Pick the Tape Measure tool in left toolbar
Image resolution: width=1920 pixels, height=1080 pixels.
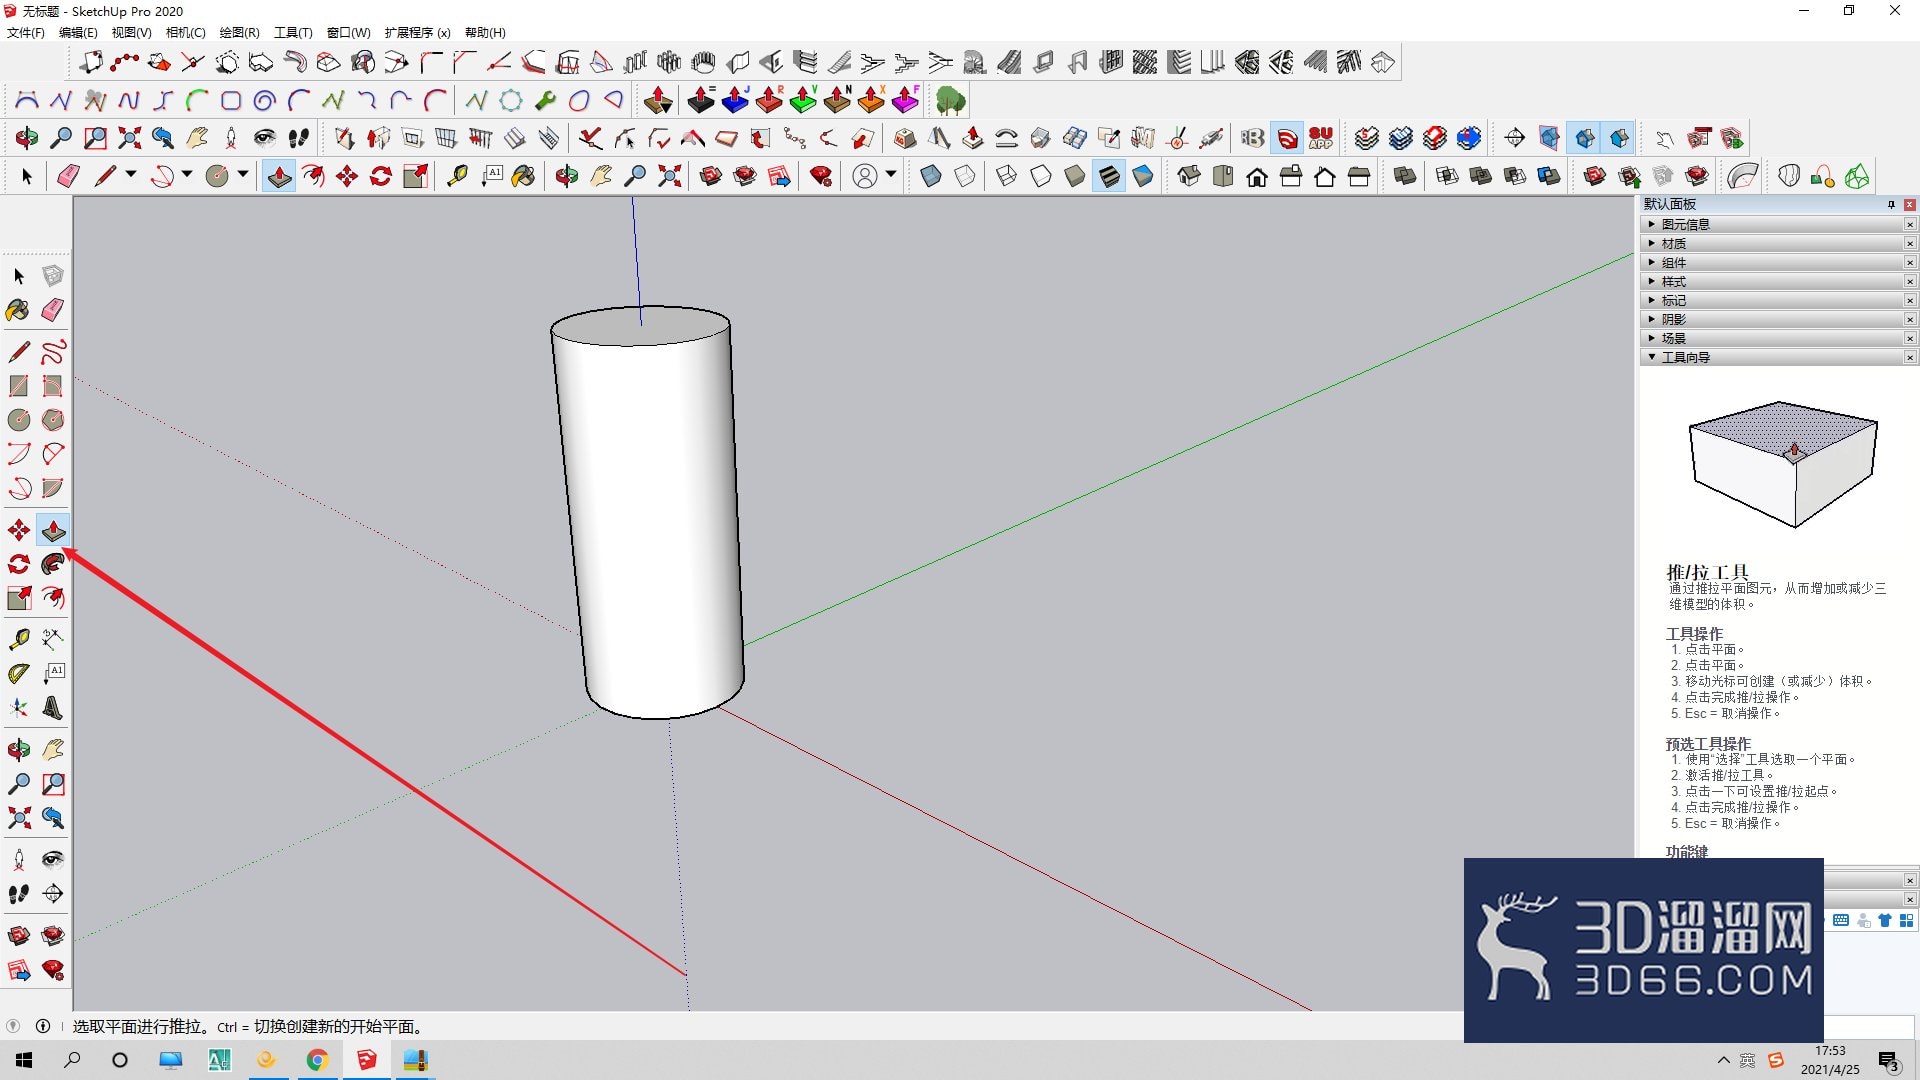click(19, 639)
